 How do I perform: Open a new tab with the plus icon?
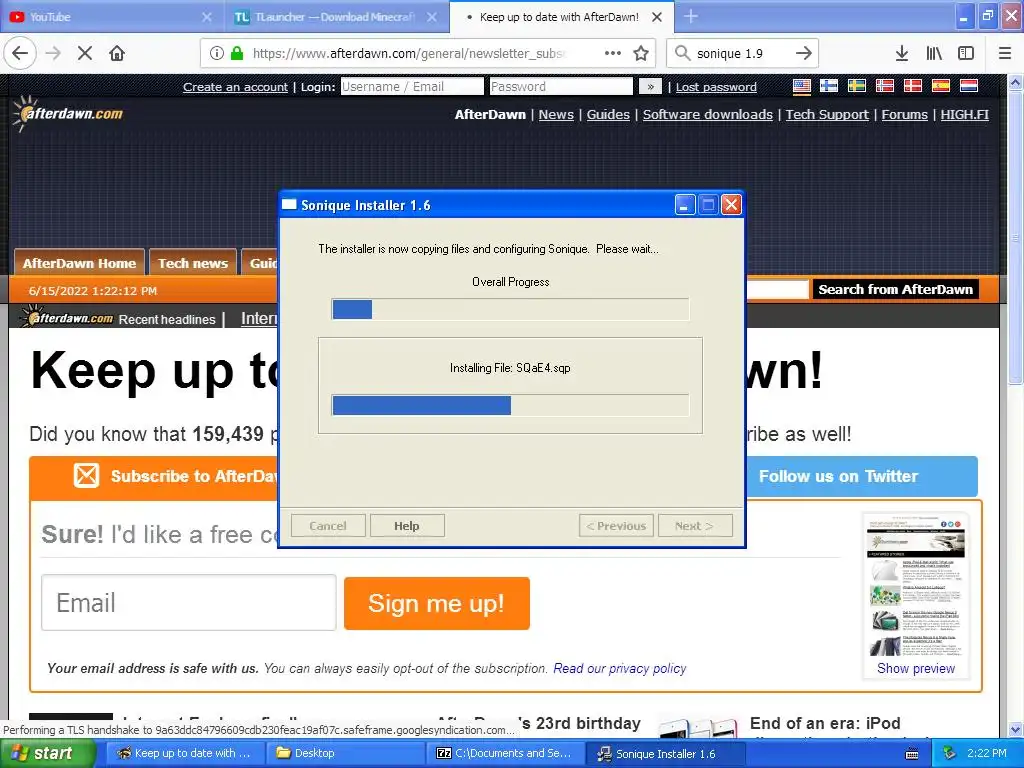[x=691, y=16]
